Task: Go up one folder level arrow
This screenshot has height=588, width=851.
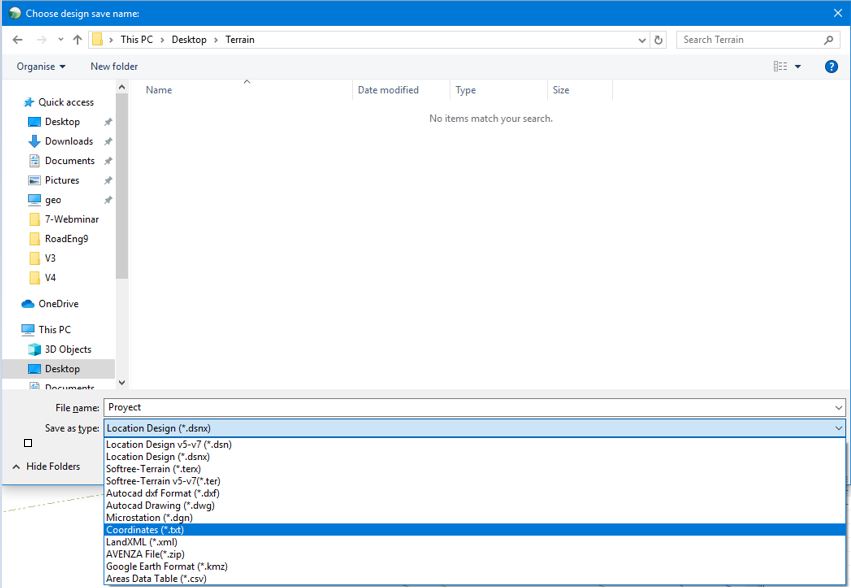Action: (78, 40)
